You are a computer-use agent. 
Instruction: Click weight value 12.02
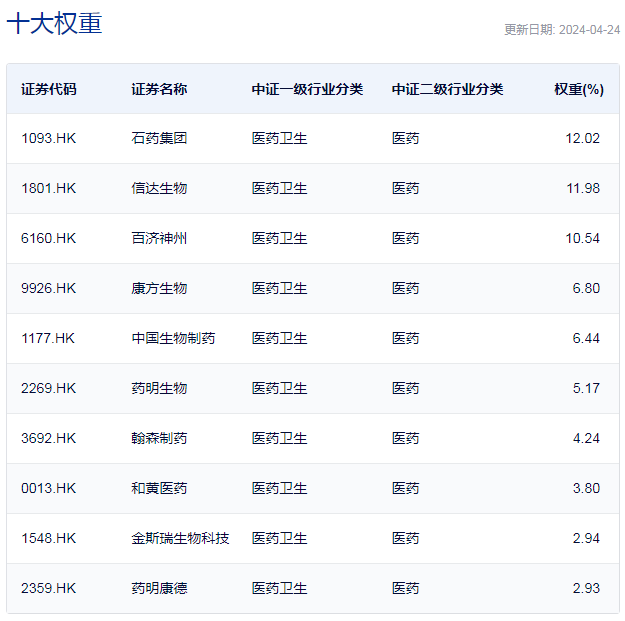click(582, 138)
